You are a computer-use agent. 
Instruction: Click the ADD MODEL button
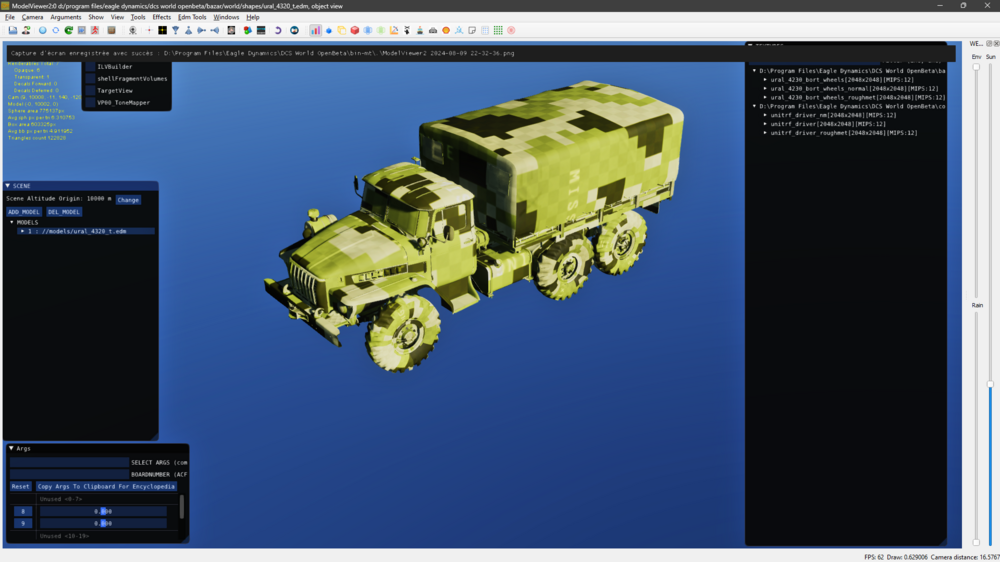[x=24, y=212]
